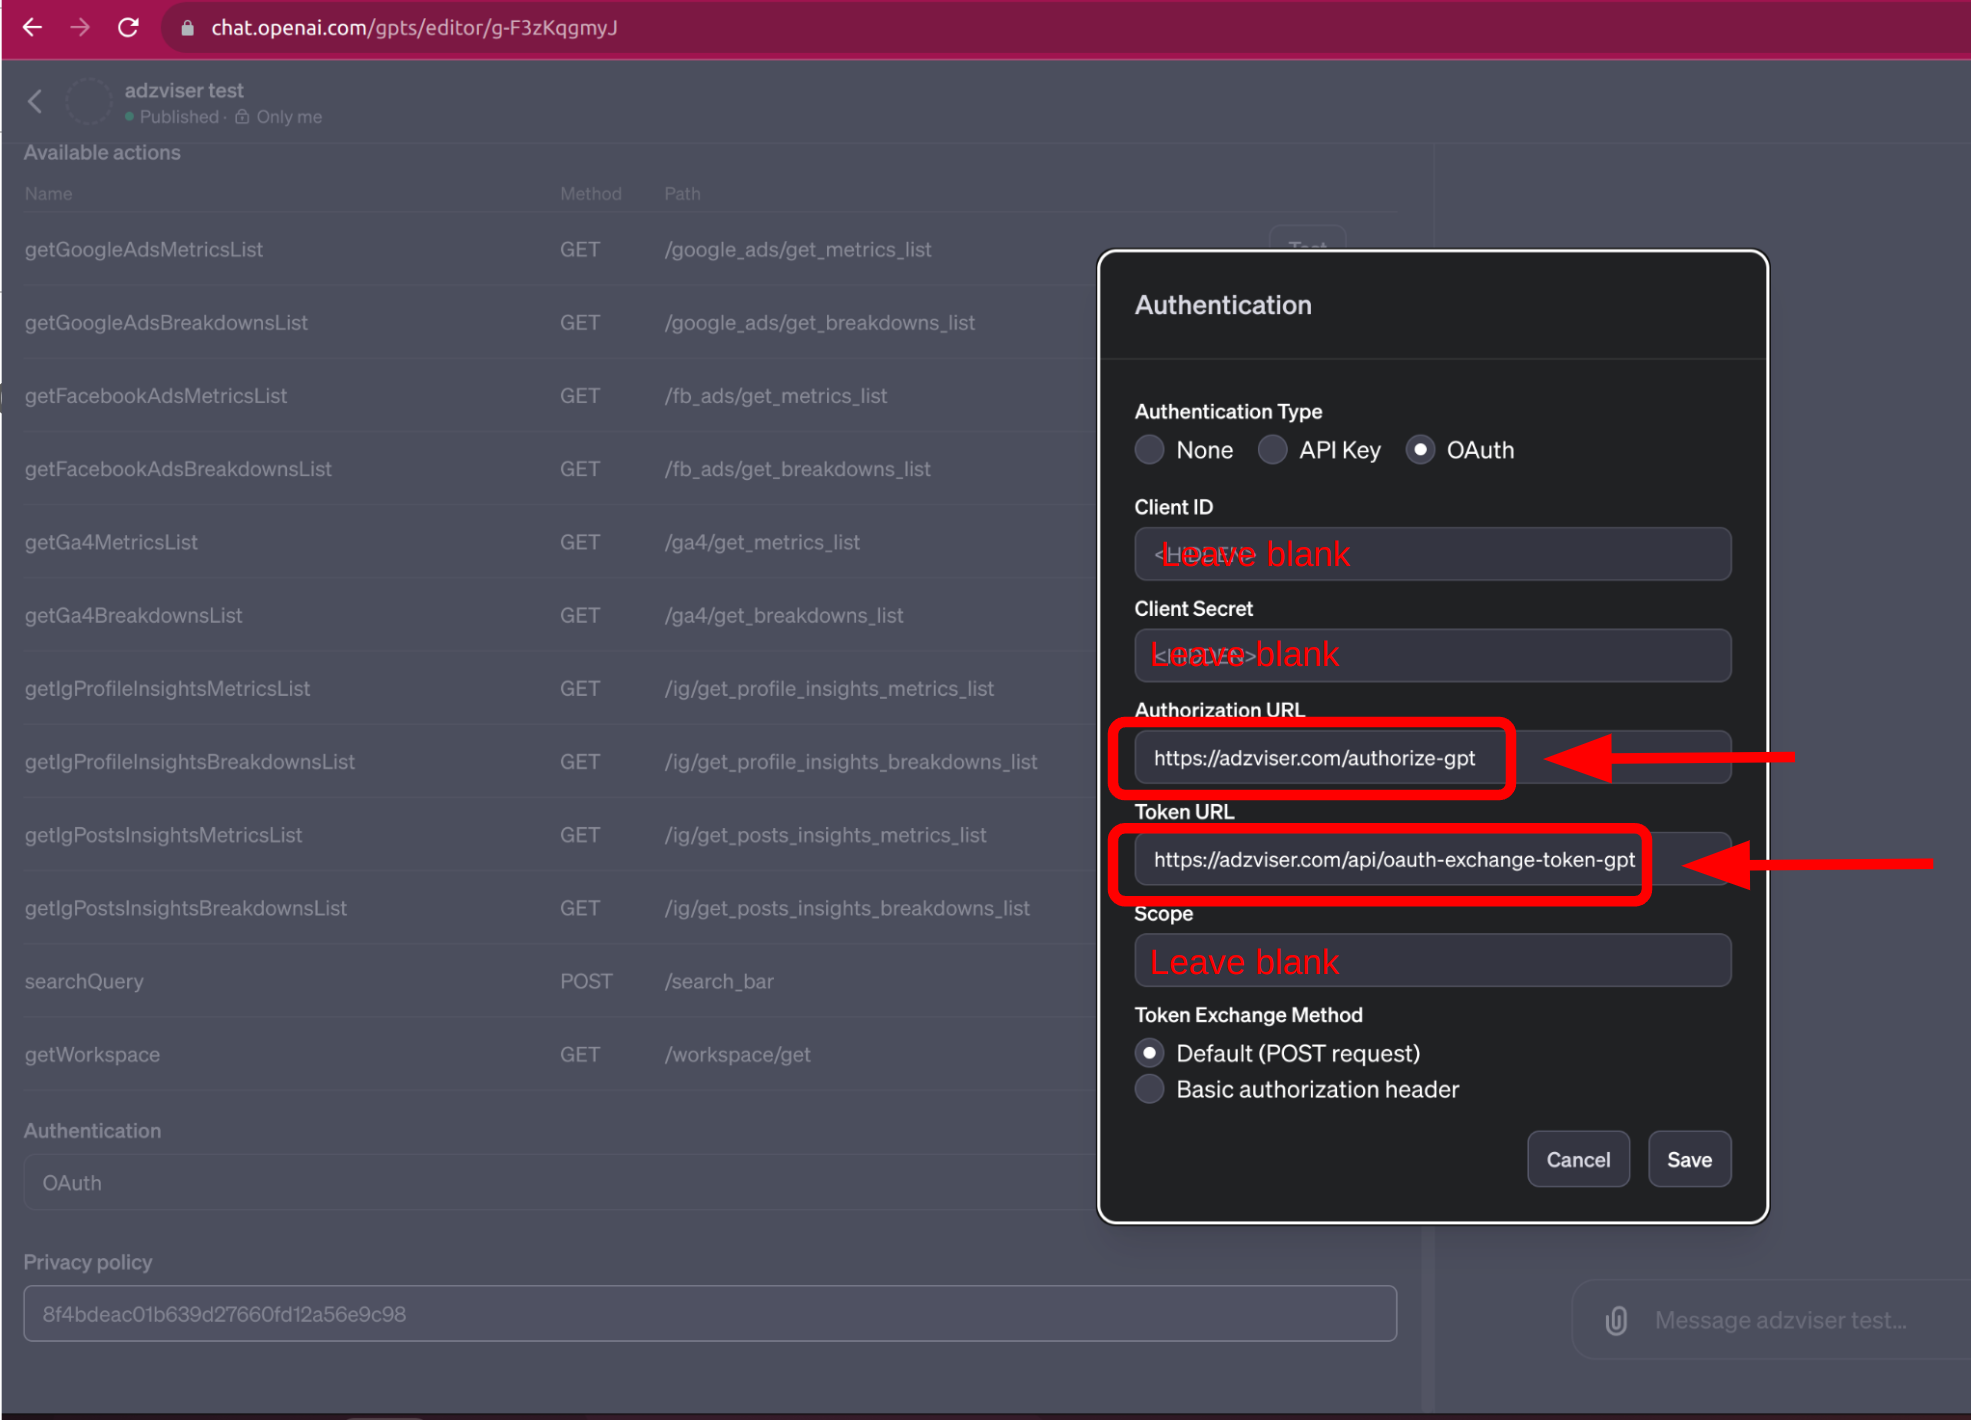Cancel the authentication dialog
The height and width of the screenshot is (1420, 1971).
click(1579, 1158)
